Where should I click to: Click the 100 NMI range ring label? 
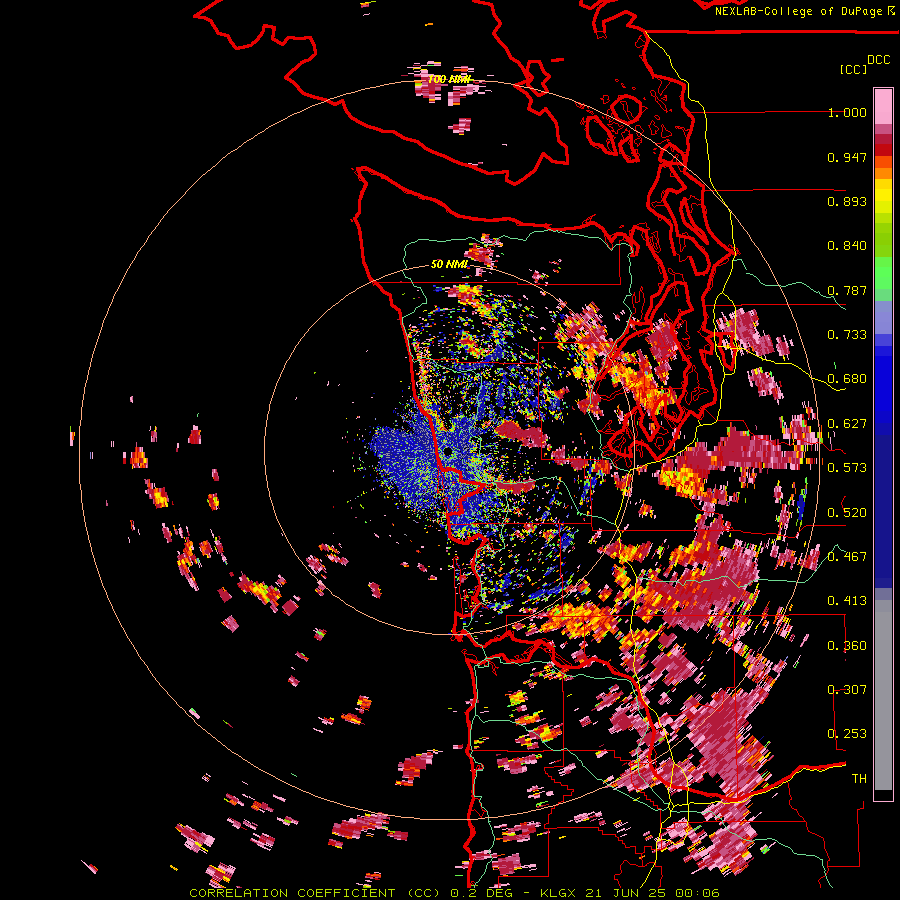[449, 79]
